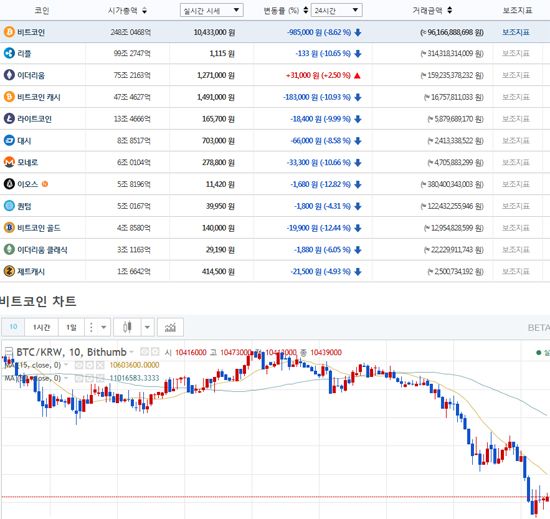The width and height of the screenshot is (550, 519).
Task: Click the EOS icon beside 이오스
Action: pos(9,184)
